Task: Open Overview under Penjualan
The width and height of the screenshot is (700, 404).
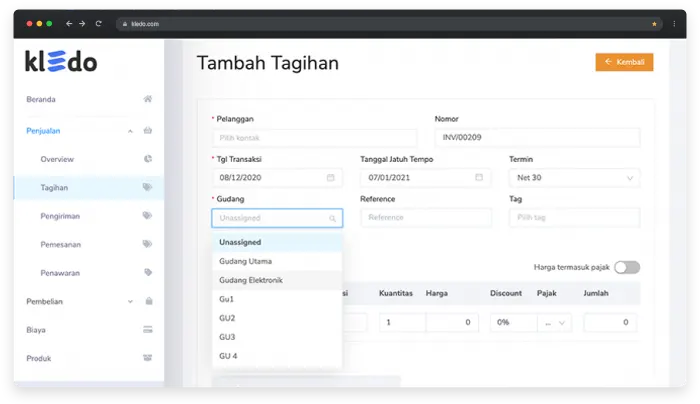Action: (57, 159)
